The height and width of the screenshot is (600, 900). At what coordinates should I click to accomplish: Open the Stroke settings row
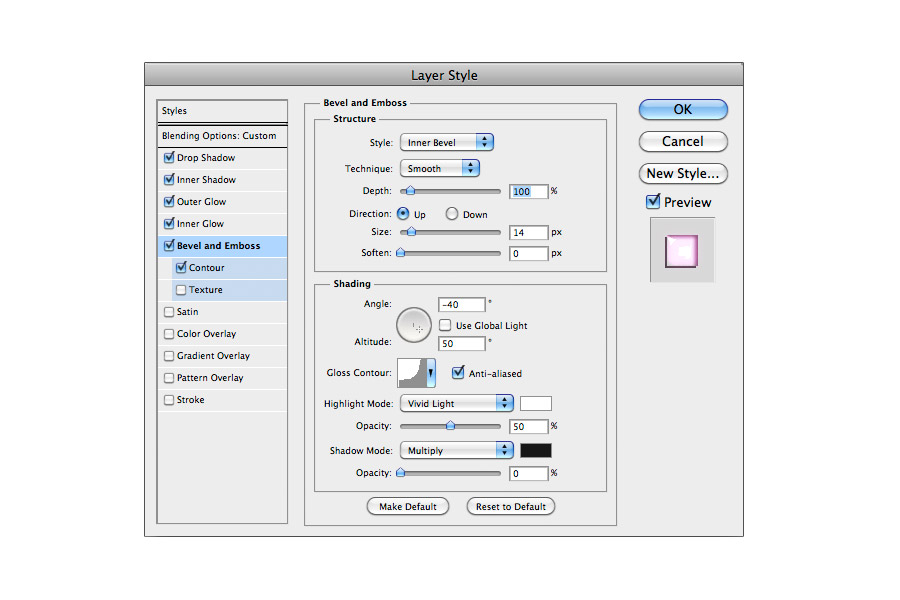(x=222, y=400)
